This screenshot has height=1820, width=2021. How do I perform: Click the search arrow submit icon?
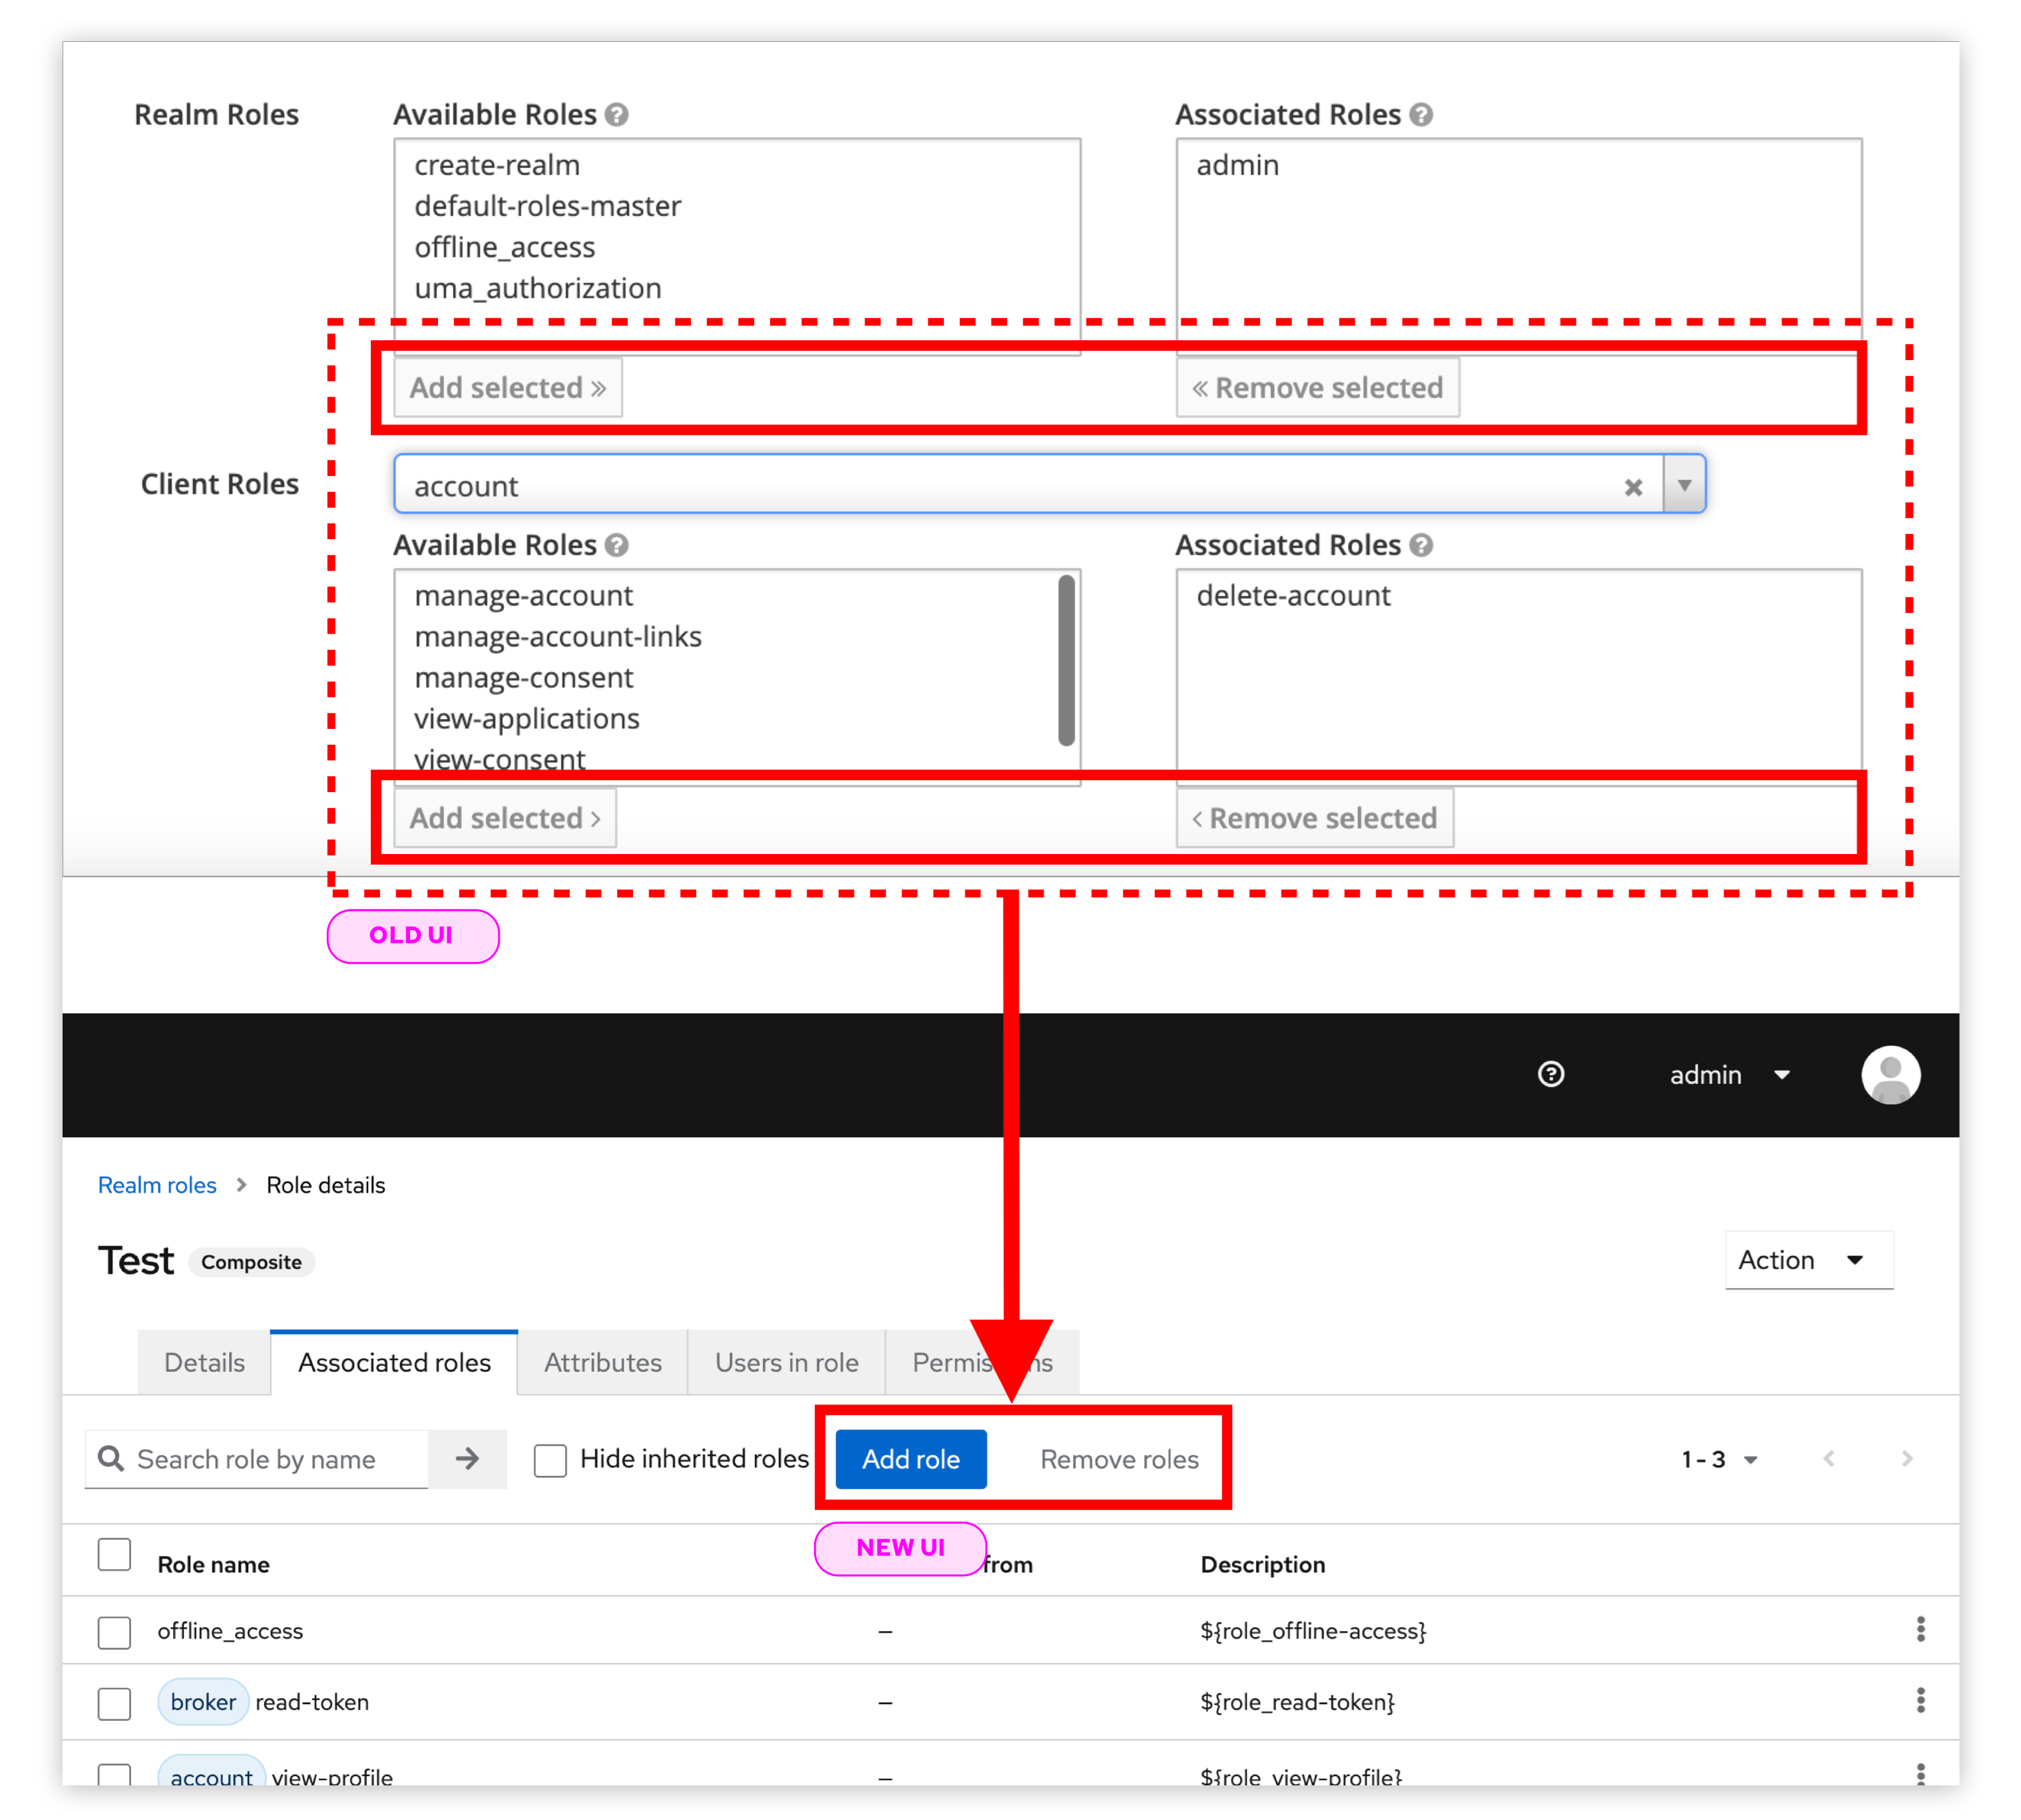click(x=467, y=1459)
